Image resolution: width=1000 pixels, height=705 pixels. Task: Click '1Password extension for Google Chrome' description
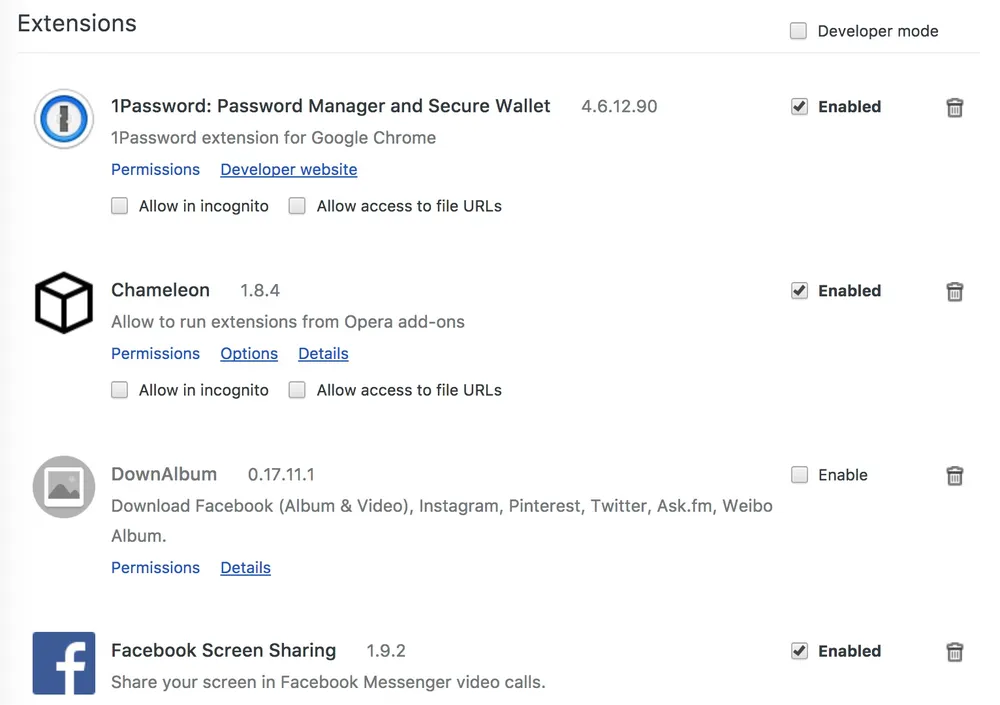274,138
